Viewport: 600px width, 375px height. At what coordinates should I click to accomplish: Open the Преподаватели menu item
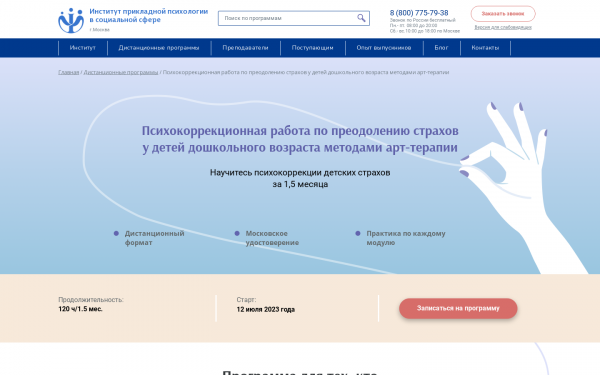pyautogui.click(x=245, y=48)
